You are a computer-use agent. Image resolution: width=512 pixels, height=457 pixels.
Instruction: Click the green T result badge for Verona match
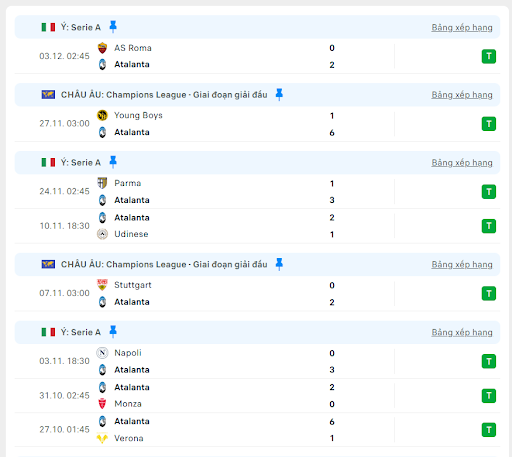(x=489, y=430)
